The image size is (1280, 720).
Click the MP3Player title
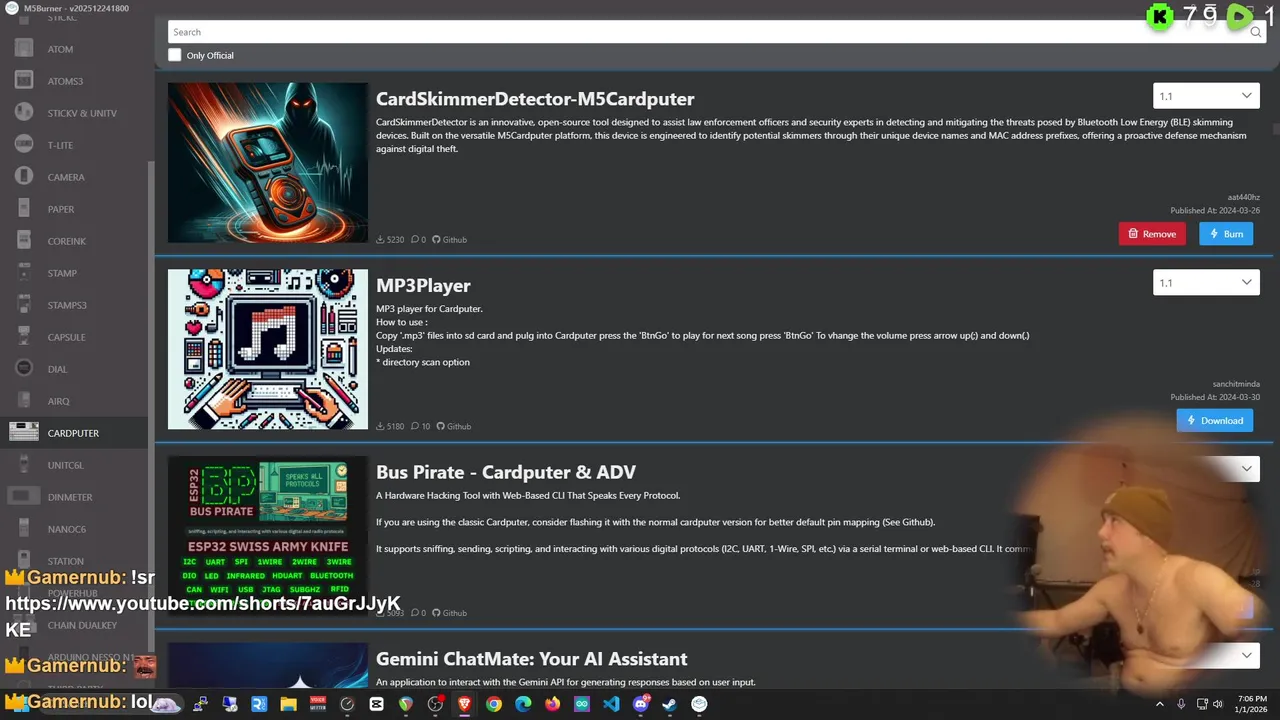point(423,286)
